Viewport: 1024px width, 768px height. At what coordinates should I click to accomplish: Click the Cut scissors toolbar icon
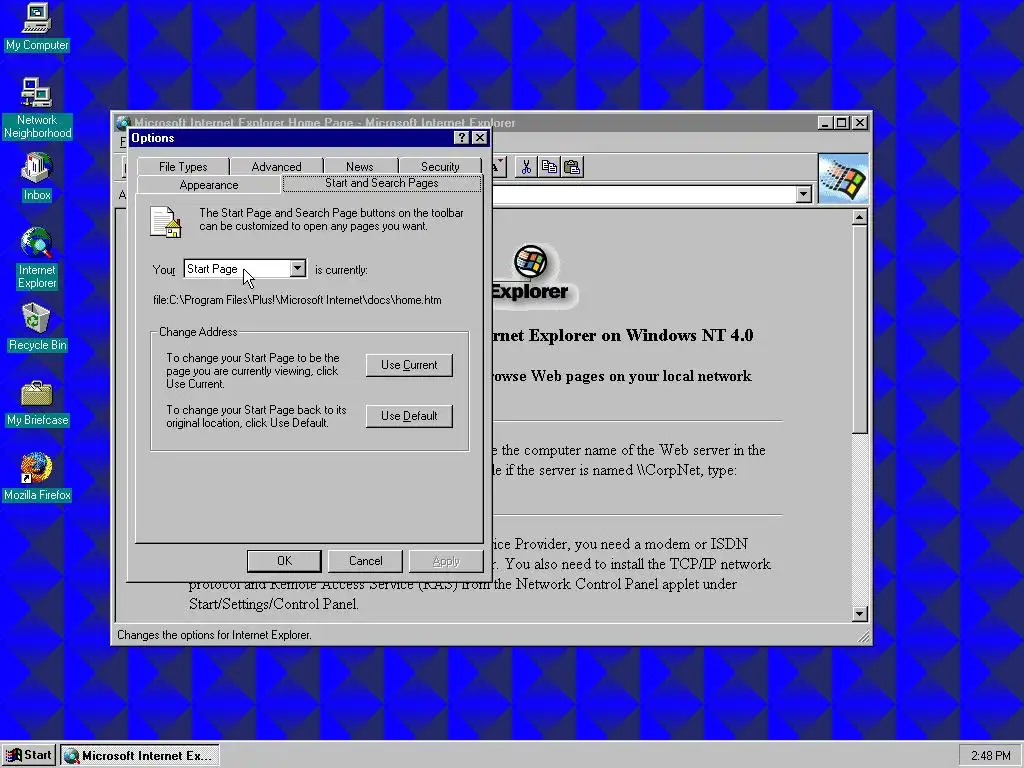click(x=526, y=167)
